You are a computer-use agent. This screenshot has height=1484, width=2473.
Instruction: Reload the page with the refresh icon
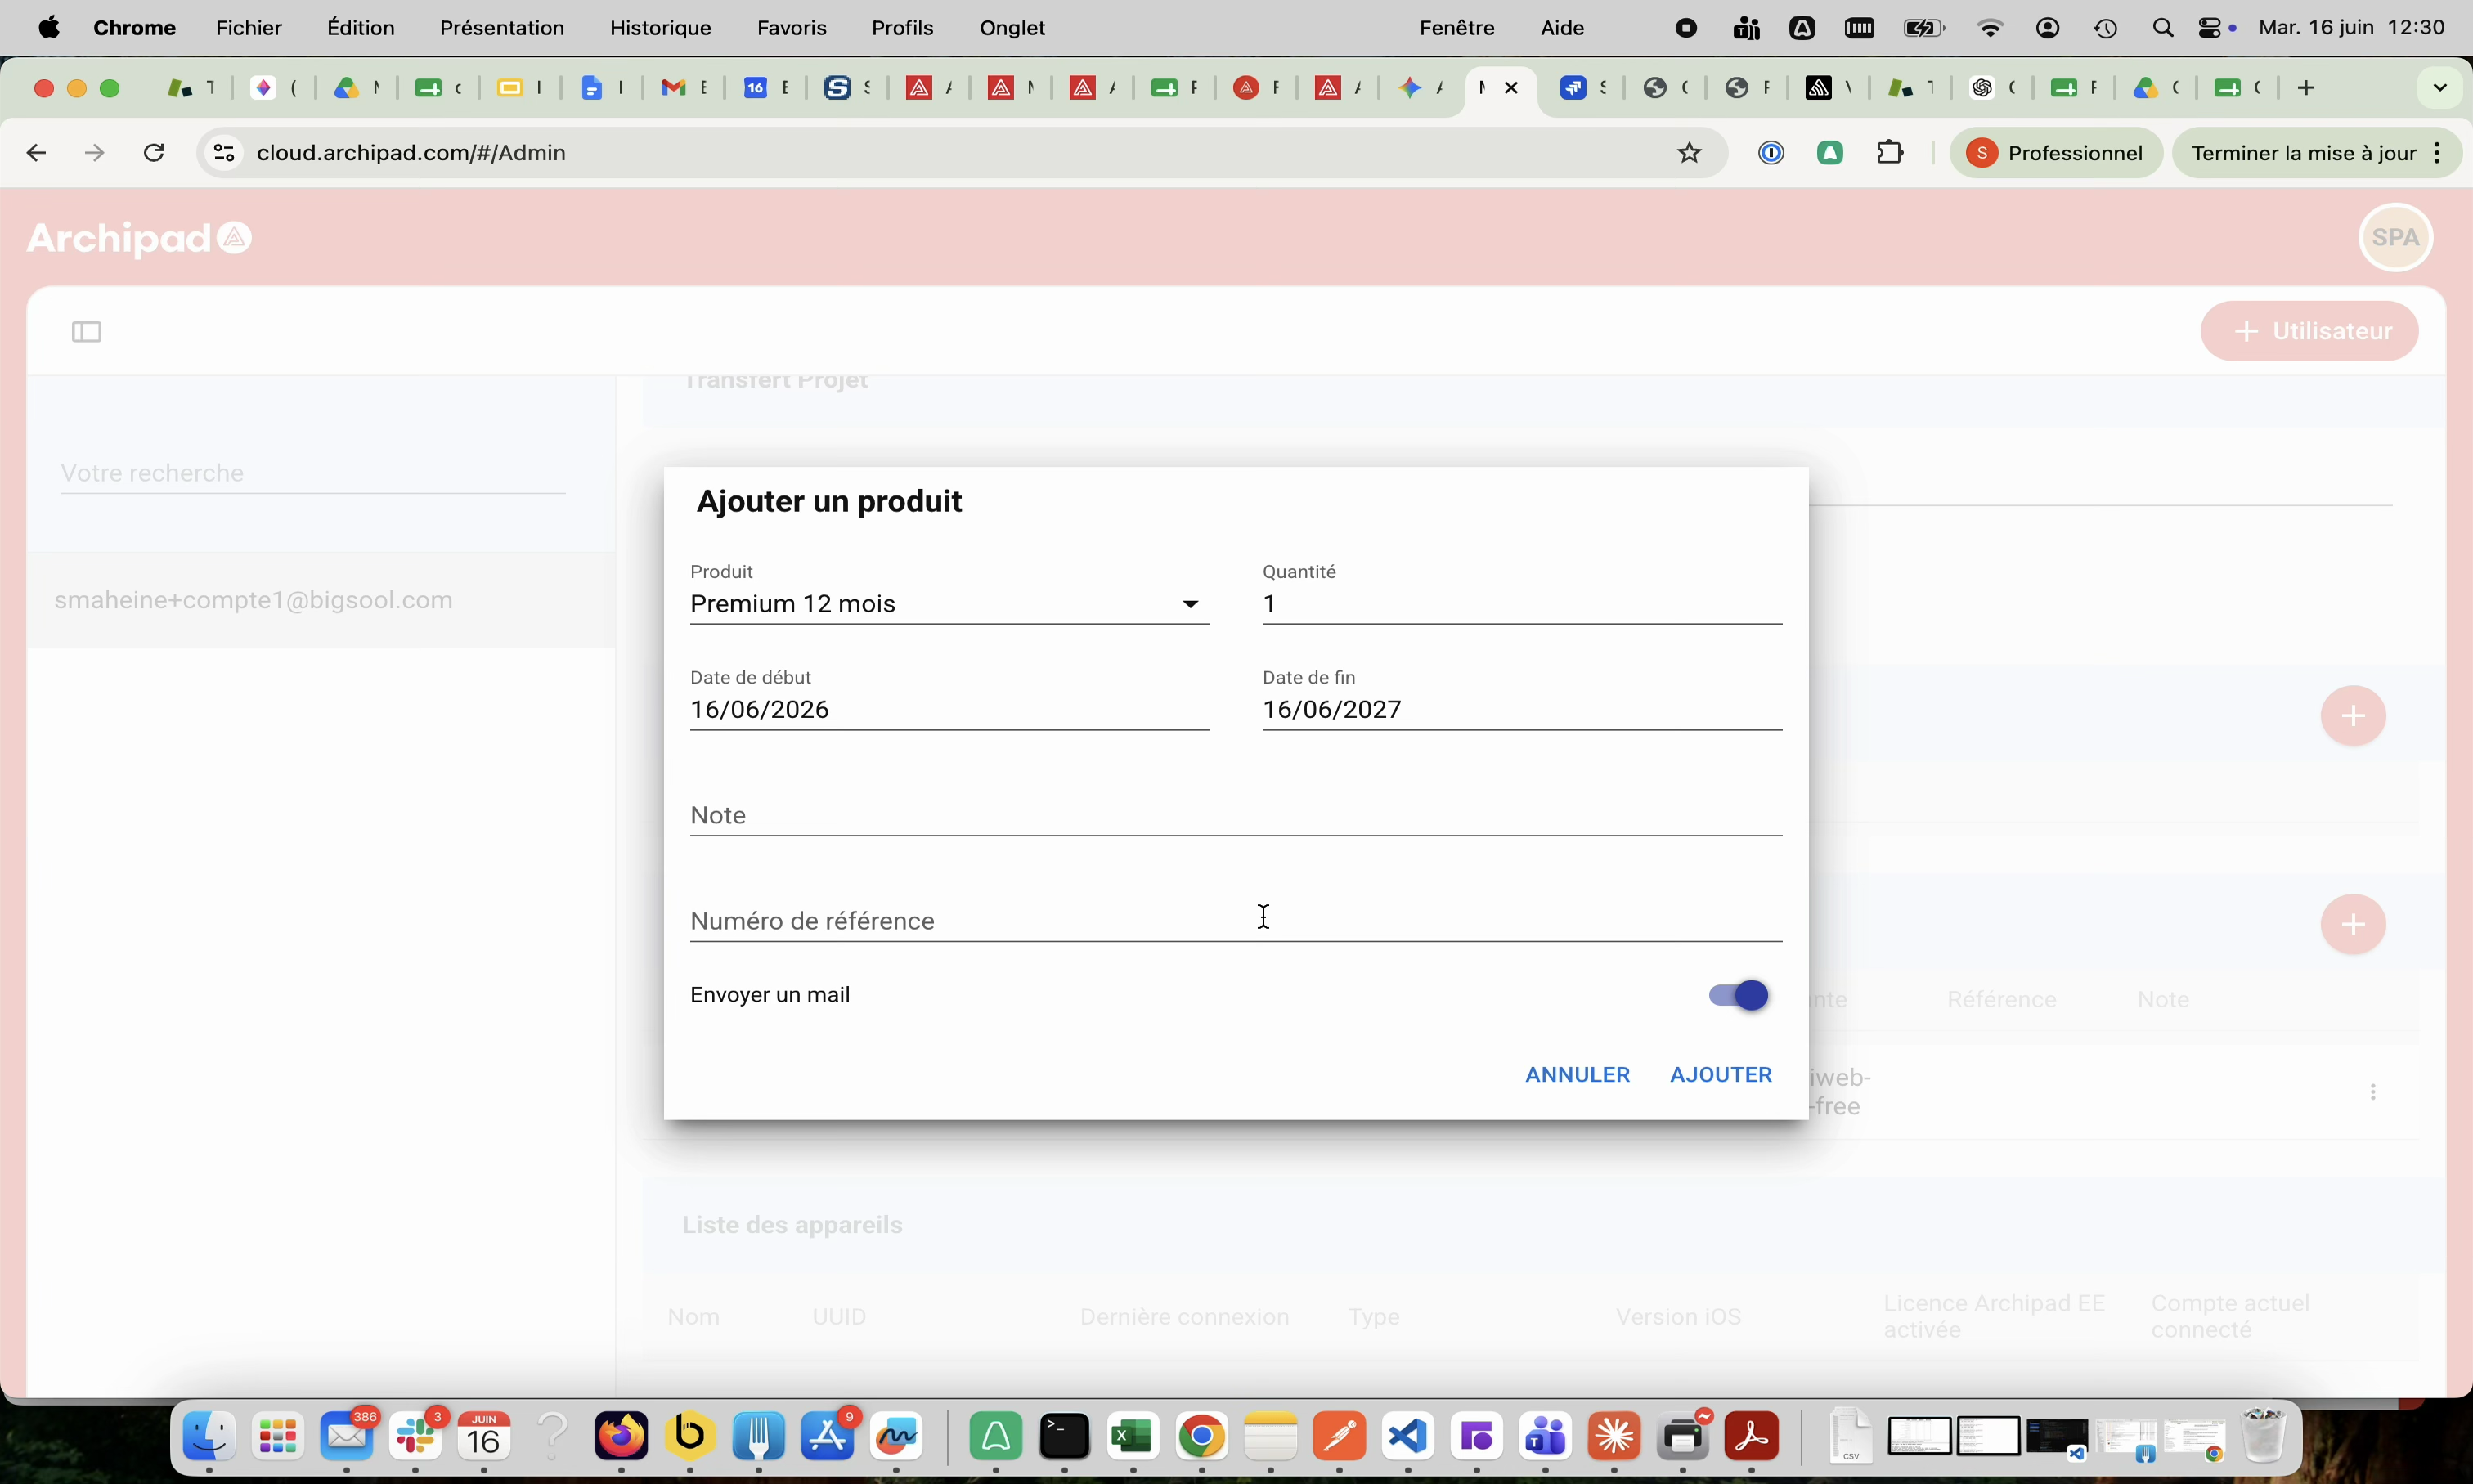click(154, 153)
